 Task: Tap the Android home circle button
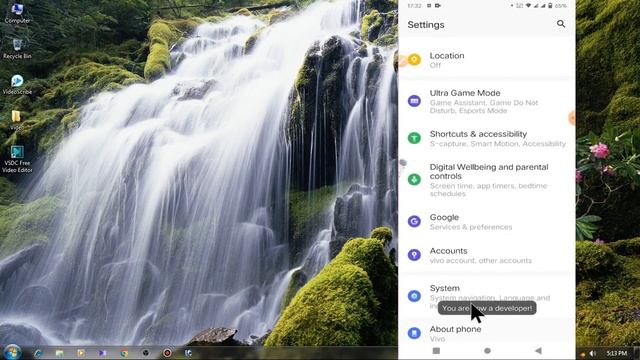tap(487, 351)
